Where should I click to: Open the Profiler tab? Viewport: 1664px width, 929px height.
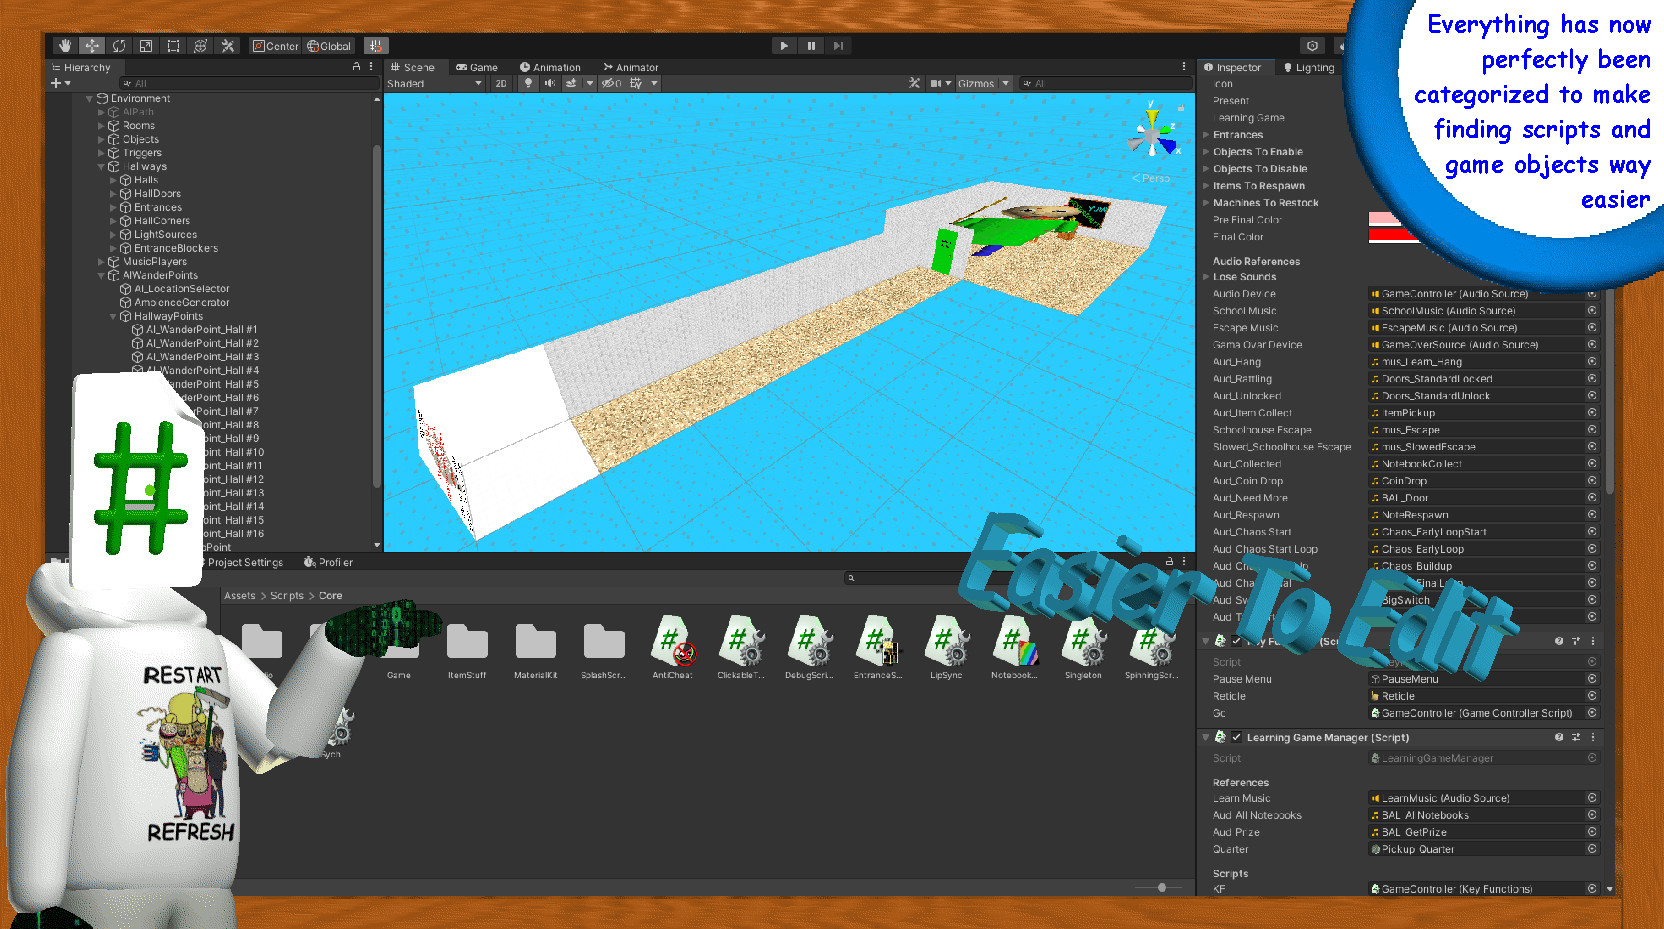click(x=329, y=563)
